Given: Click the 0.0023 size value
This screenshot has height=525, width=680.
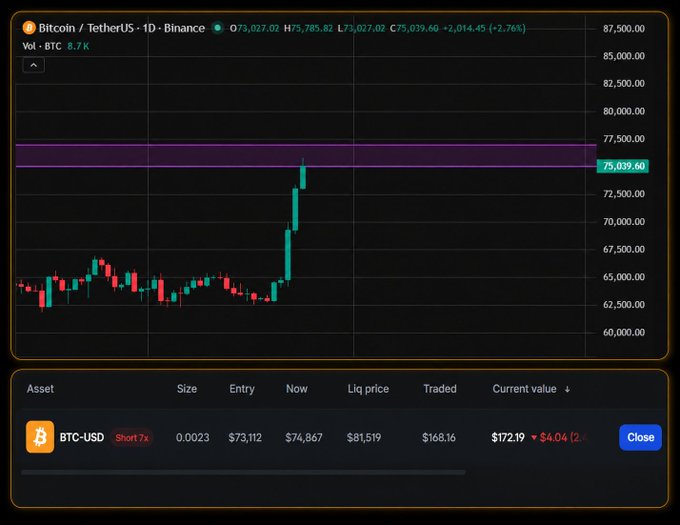Looking at the screenshot, I should coord(193,437).
